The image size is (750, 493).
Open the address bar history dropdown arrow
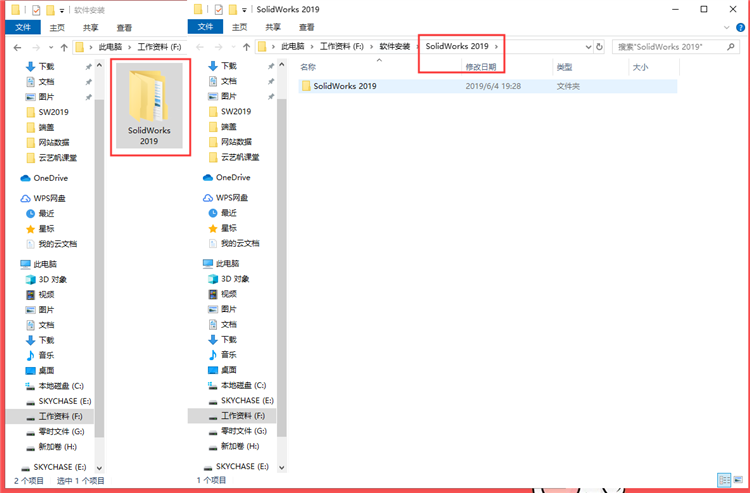tap(588, 47)
